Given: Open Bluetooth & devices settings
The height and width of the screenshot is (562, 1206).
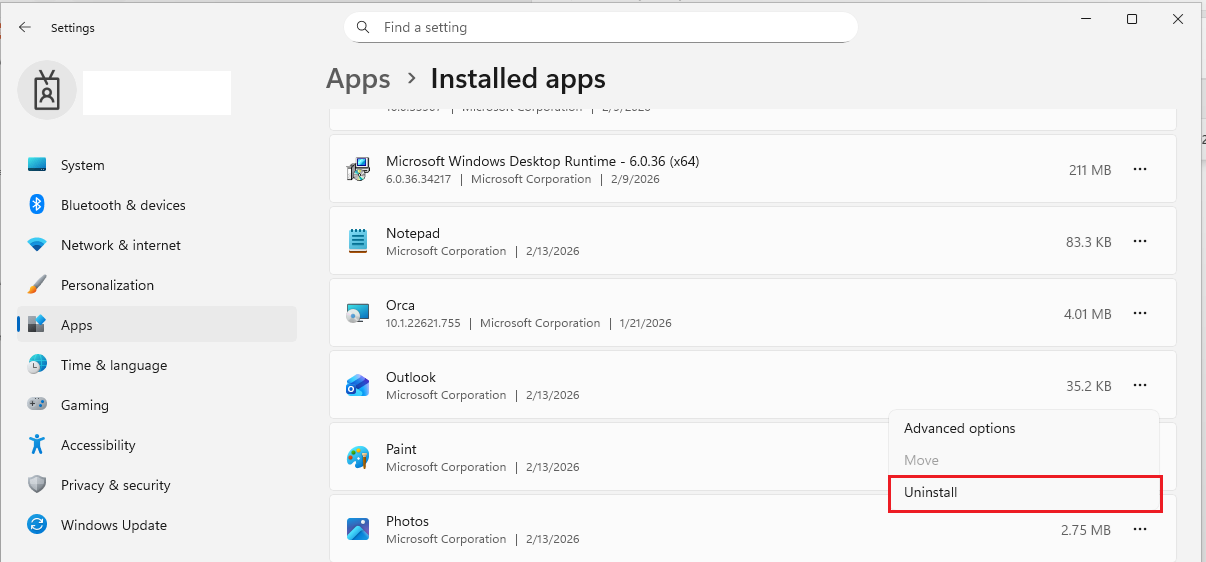Looking at the screenshot, I should (x=157, y=205).
